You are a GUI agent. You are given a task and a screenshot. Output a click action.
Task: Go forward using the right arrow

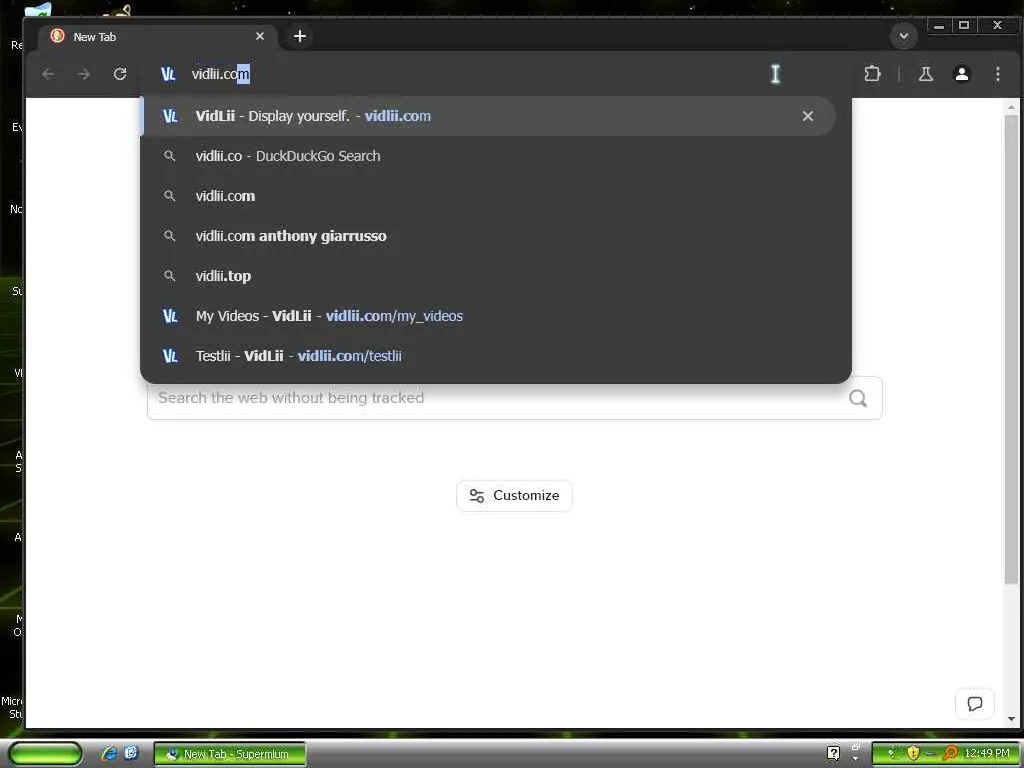coord(84,74)
